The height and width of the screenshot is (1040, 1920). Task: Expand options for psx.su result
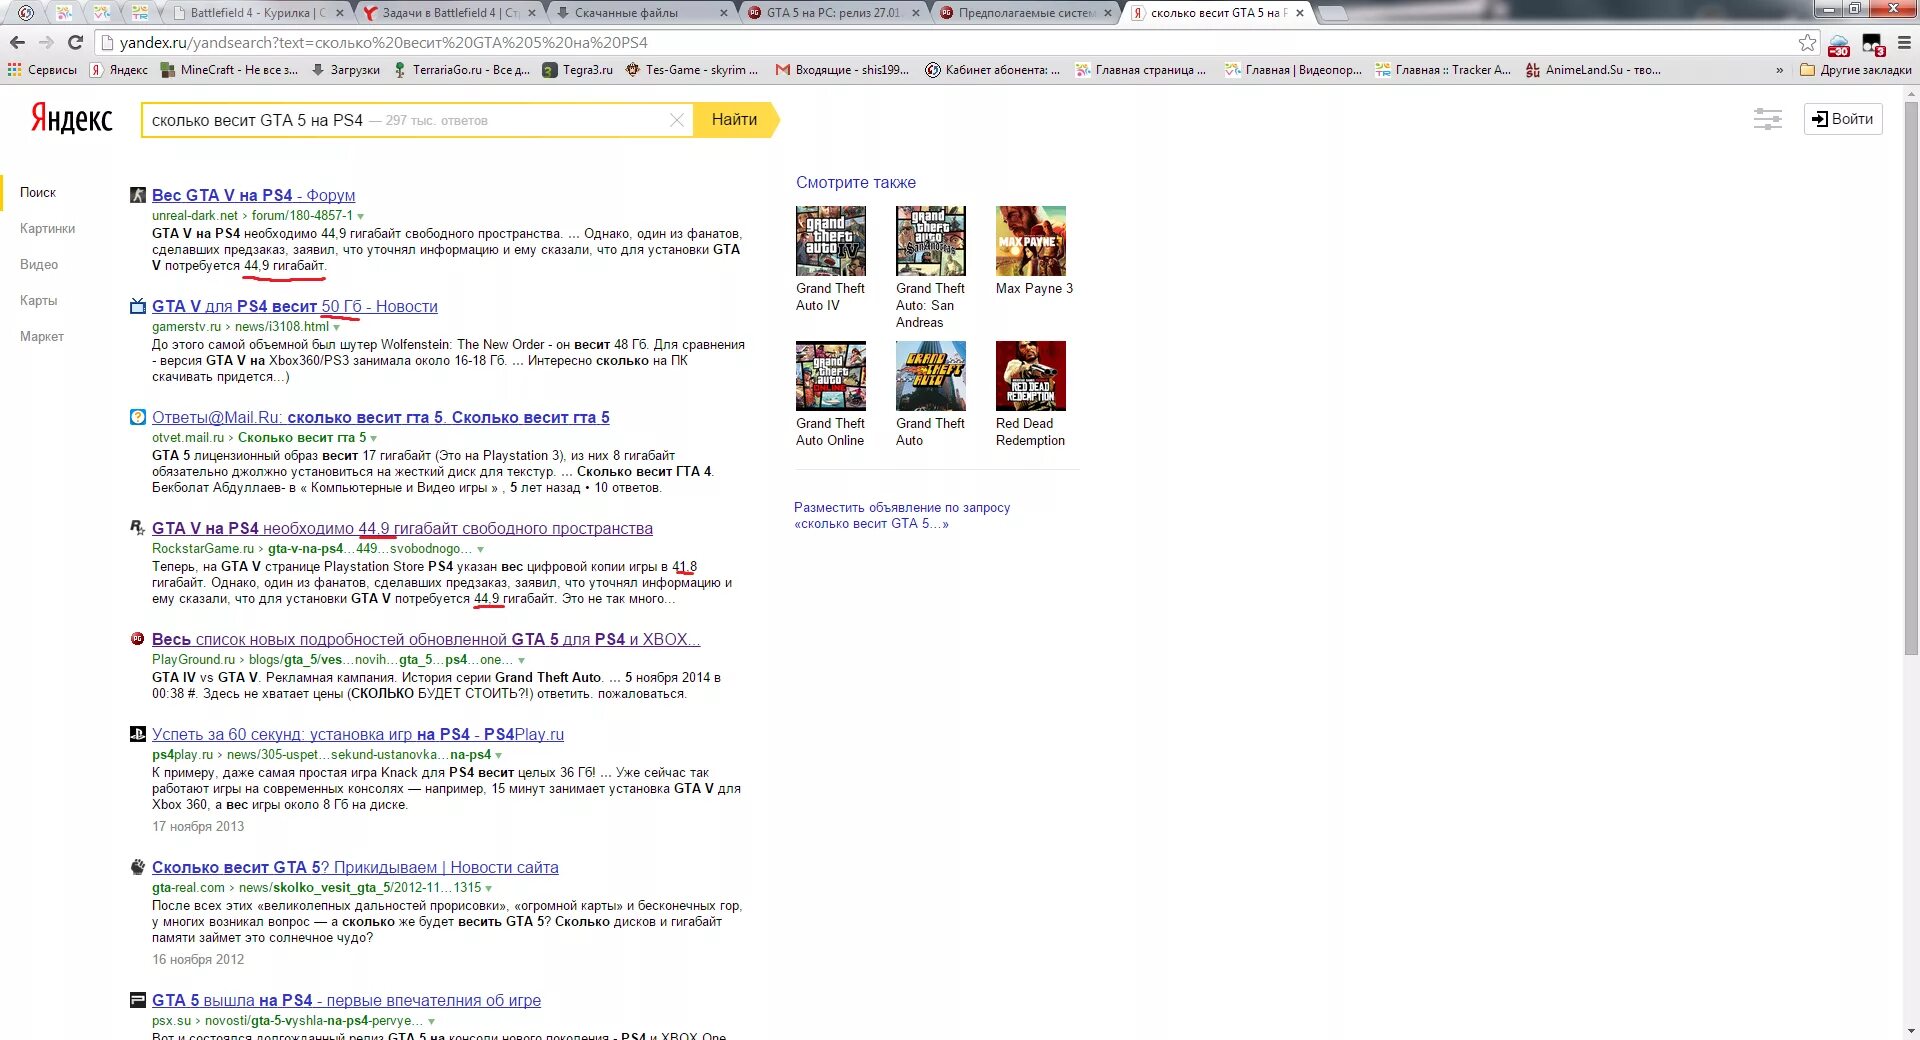click(x=431, y=1021)
